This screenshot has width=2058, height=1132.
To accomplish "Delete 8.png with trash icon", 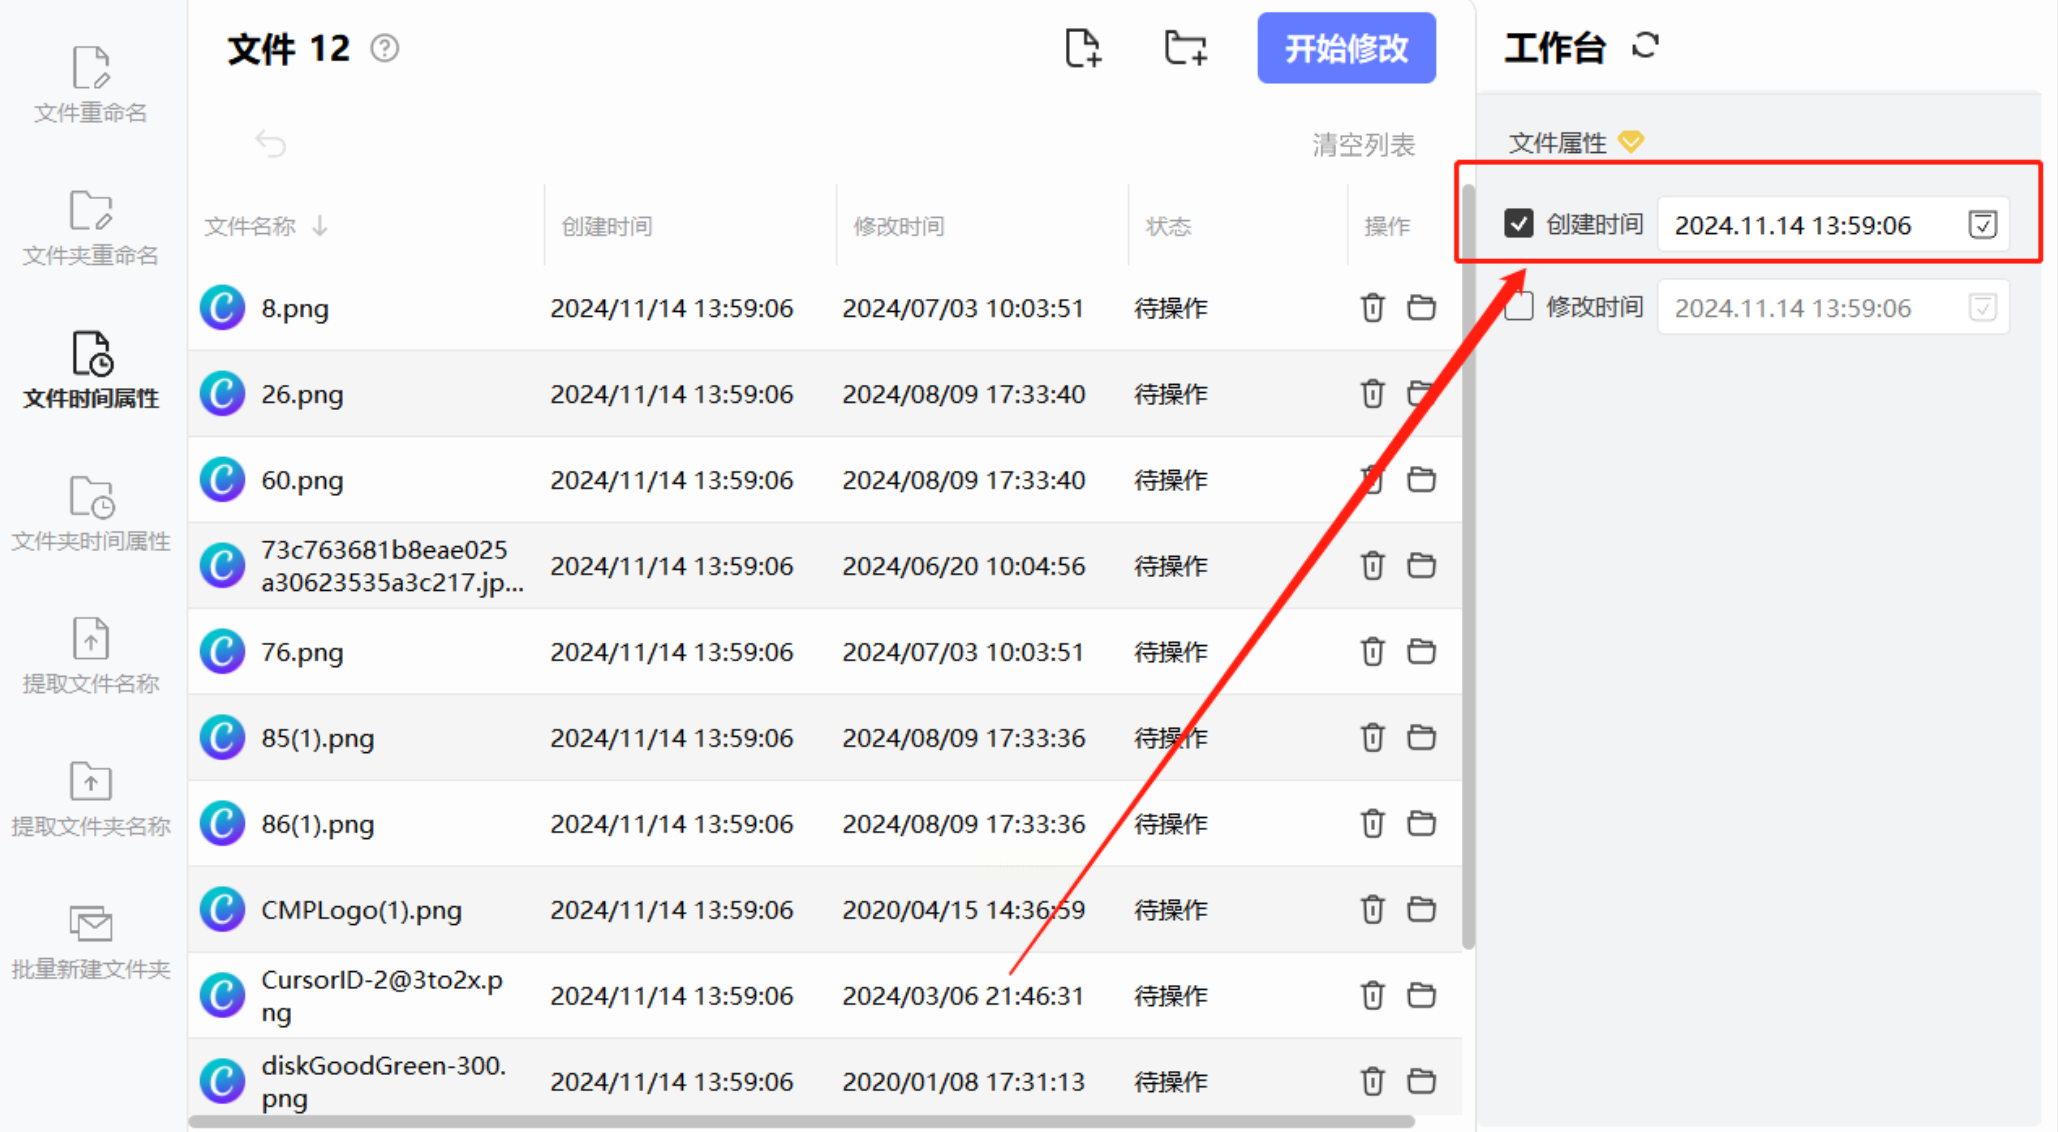I will click(x=1372, y=308).
